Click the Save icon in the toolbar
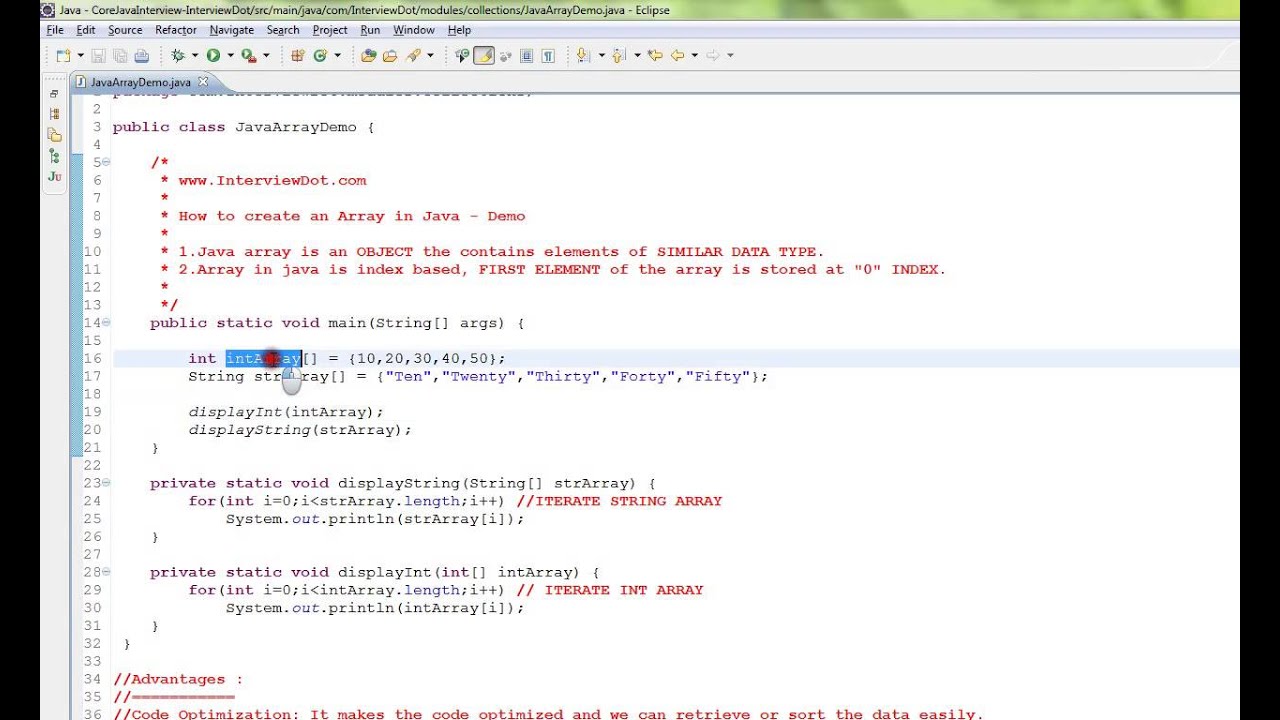 coord(98,56)
